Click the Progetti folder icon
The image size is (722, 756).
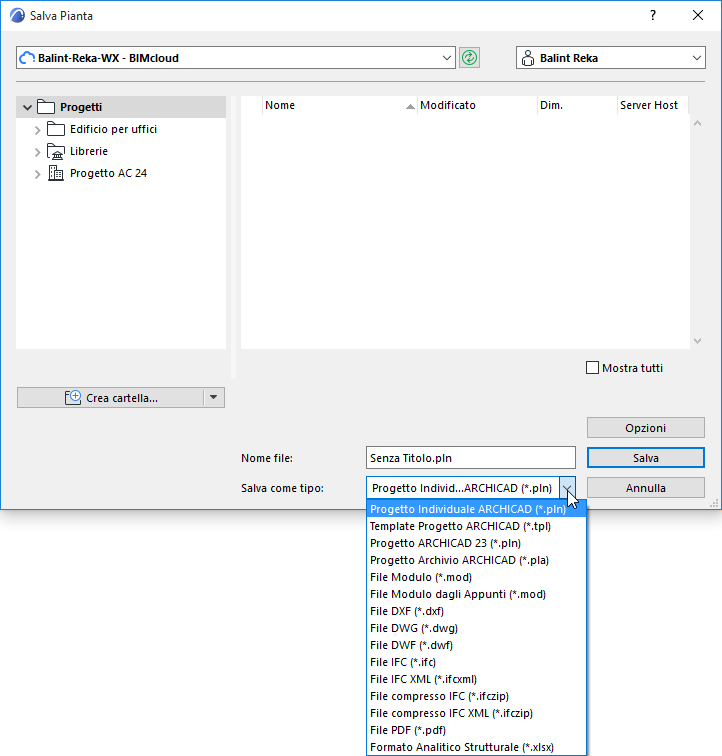click(x=46, y=107)
